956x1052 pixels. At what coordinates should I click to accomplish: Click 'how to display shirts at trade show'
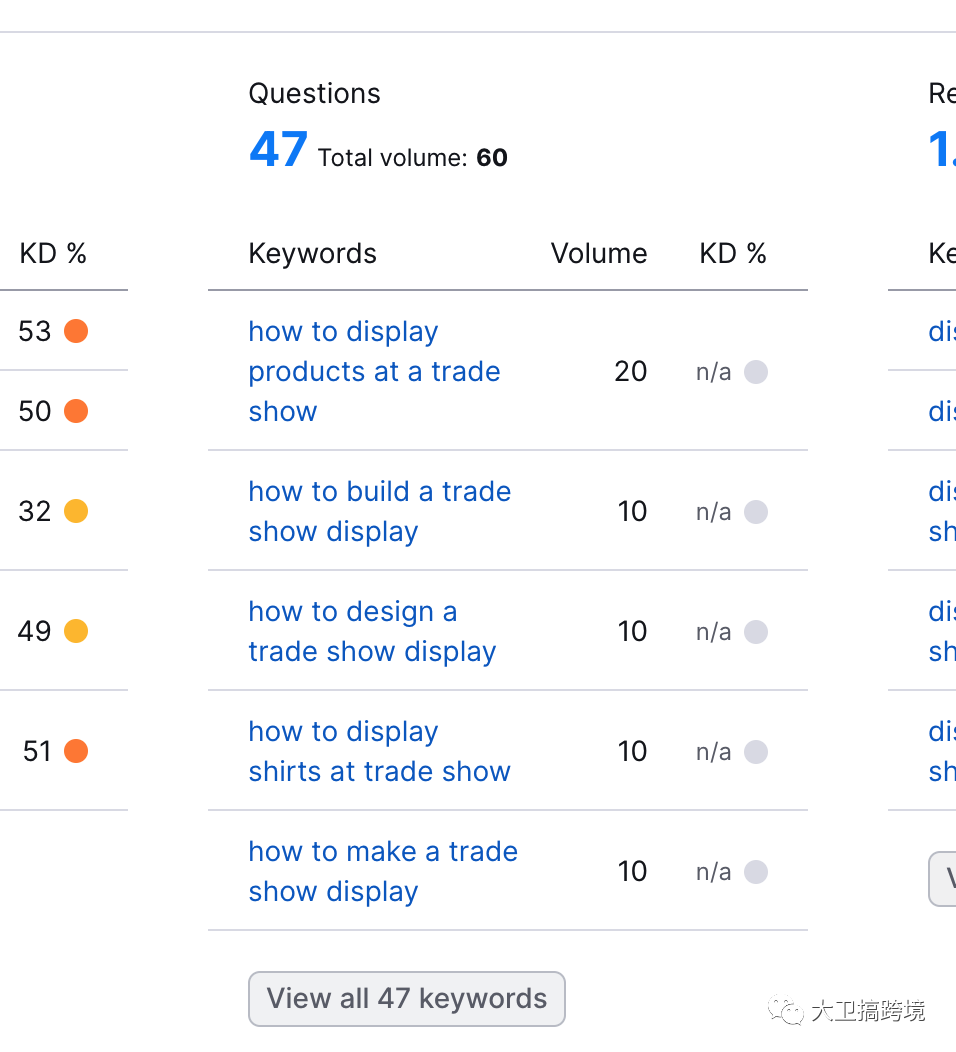coord(379,751)
